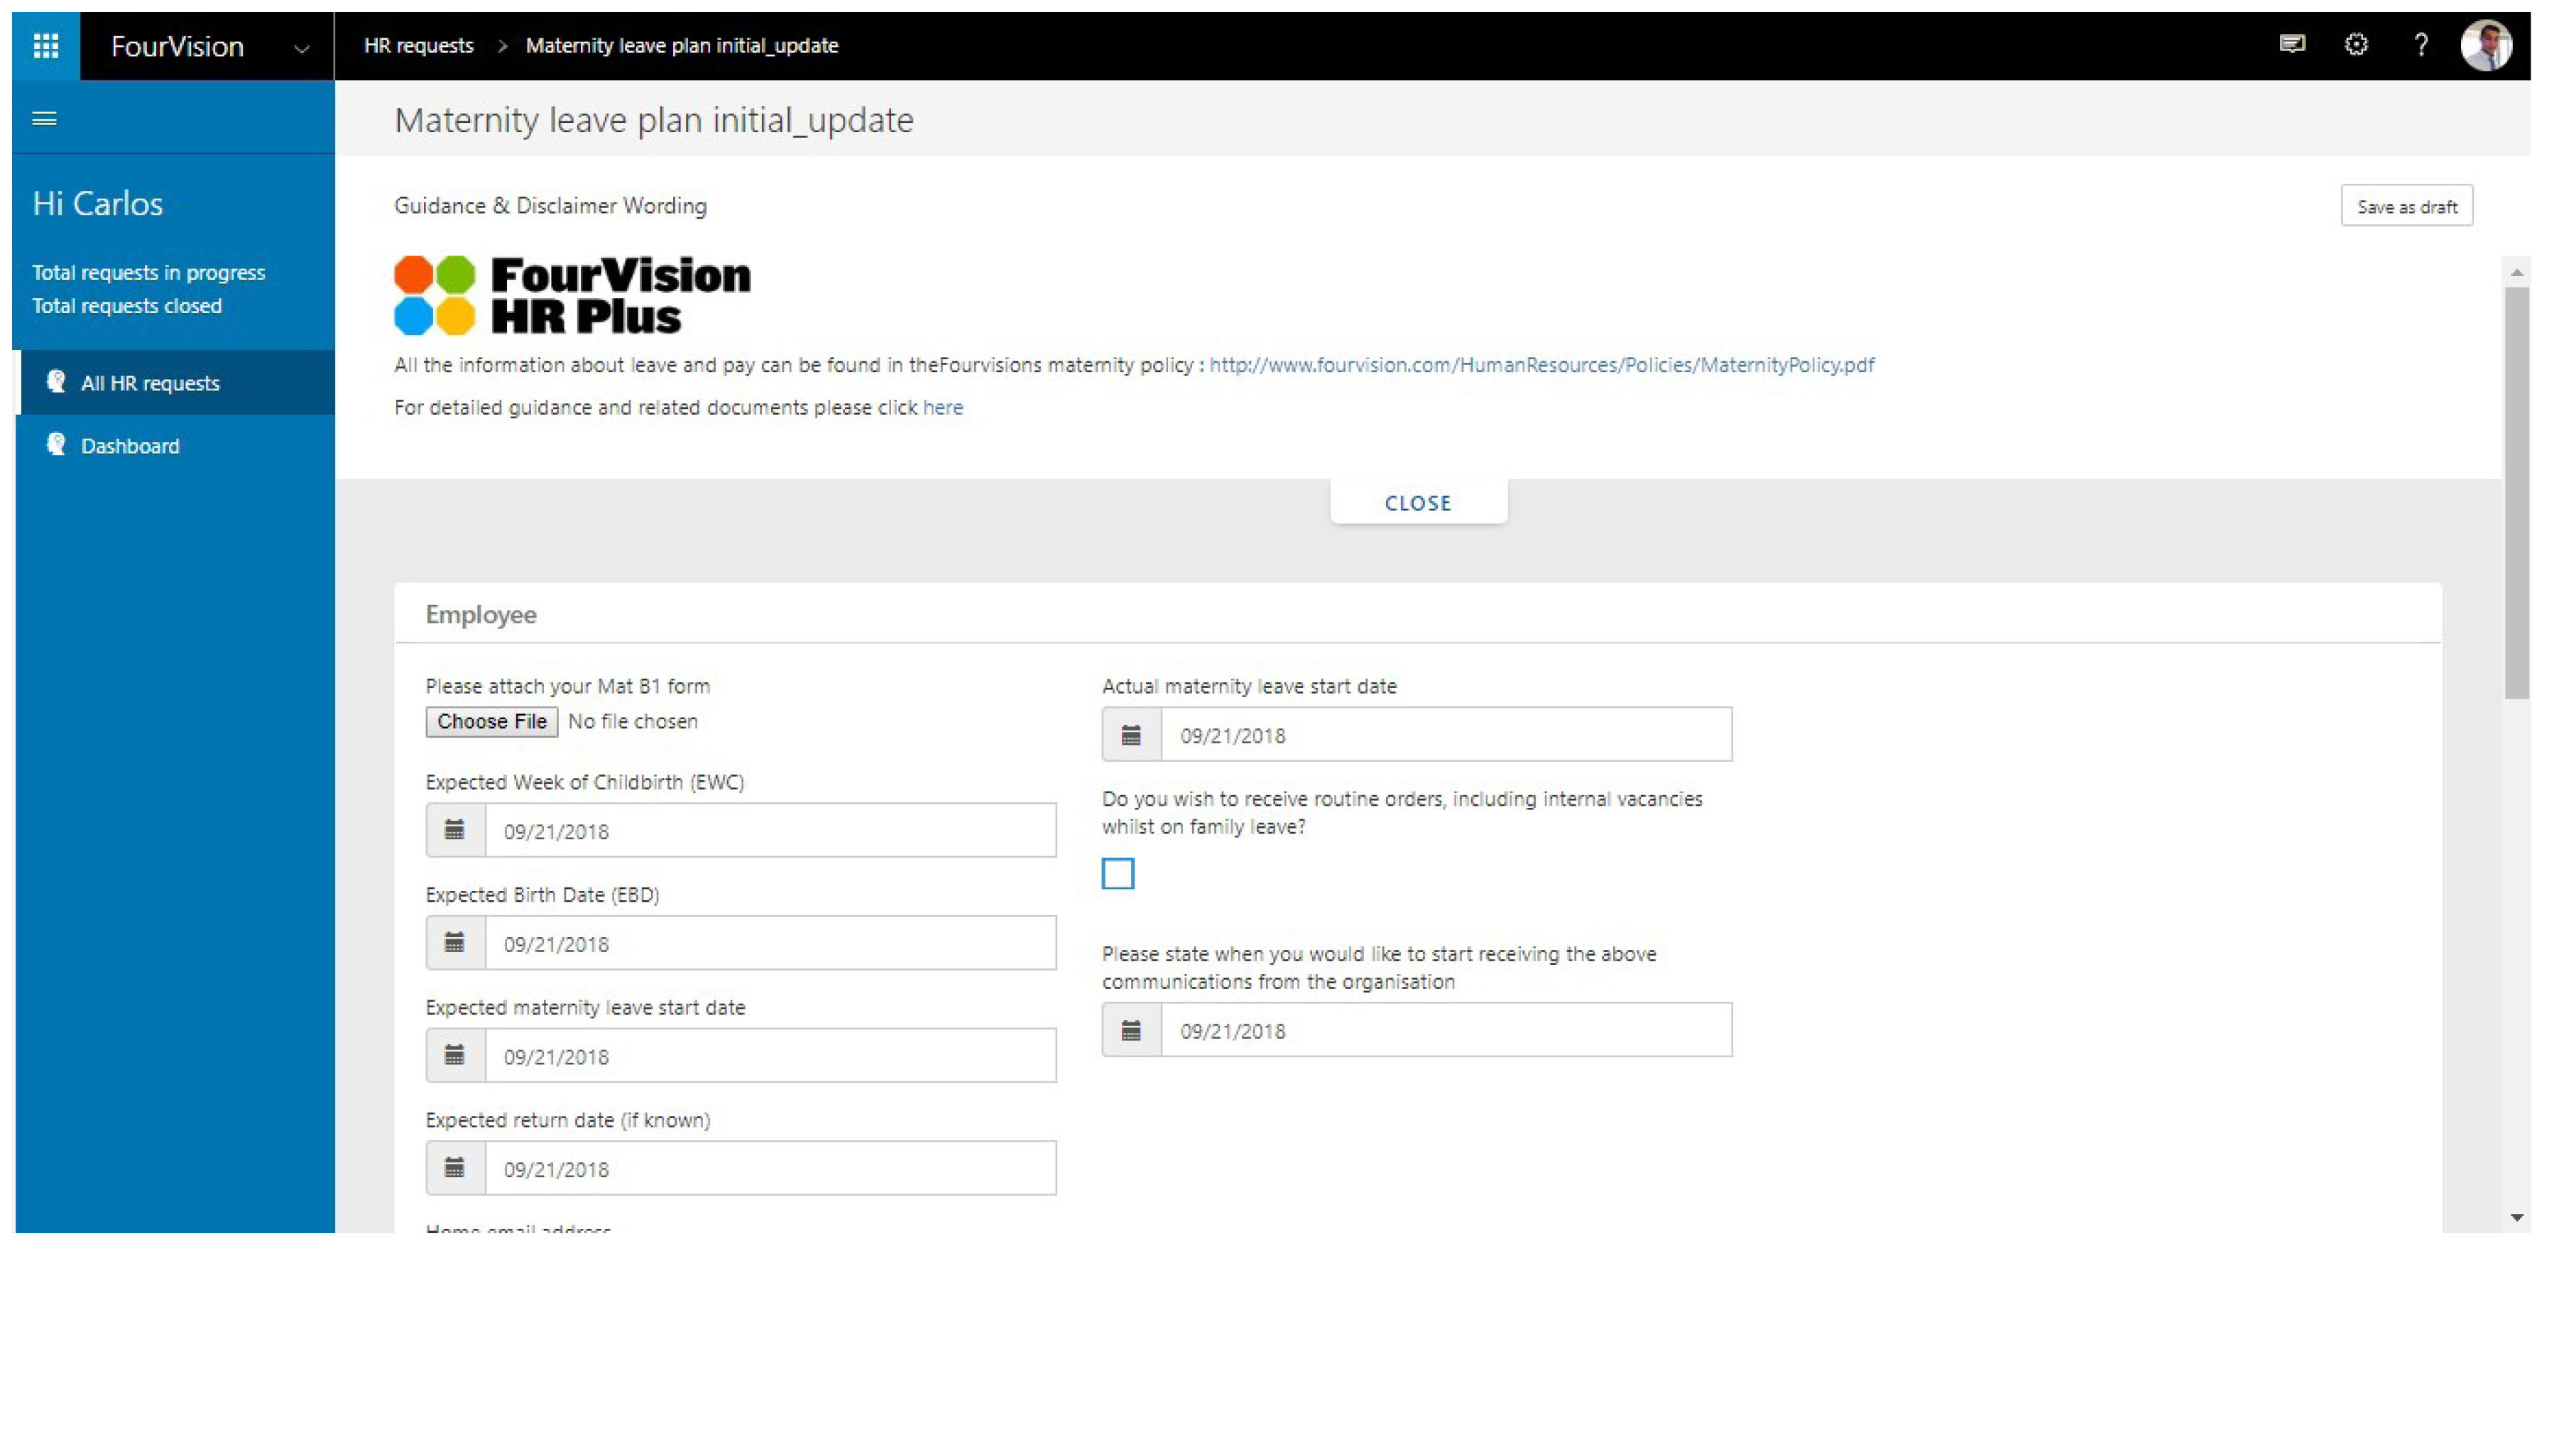Expand the FourVision company dropdown
The image size is (2576, 1449).
click(x=301, y=48)
